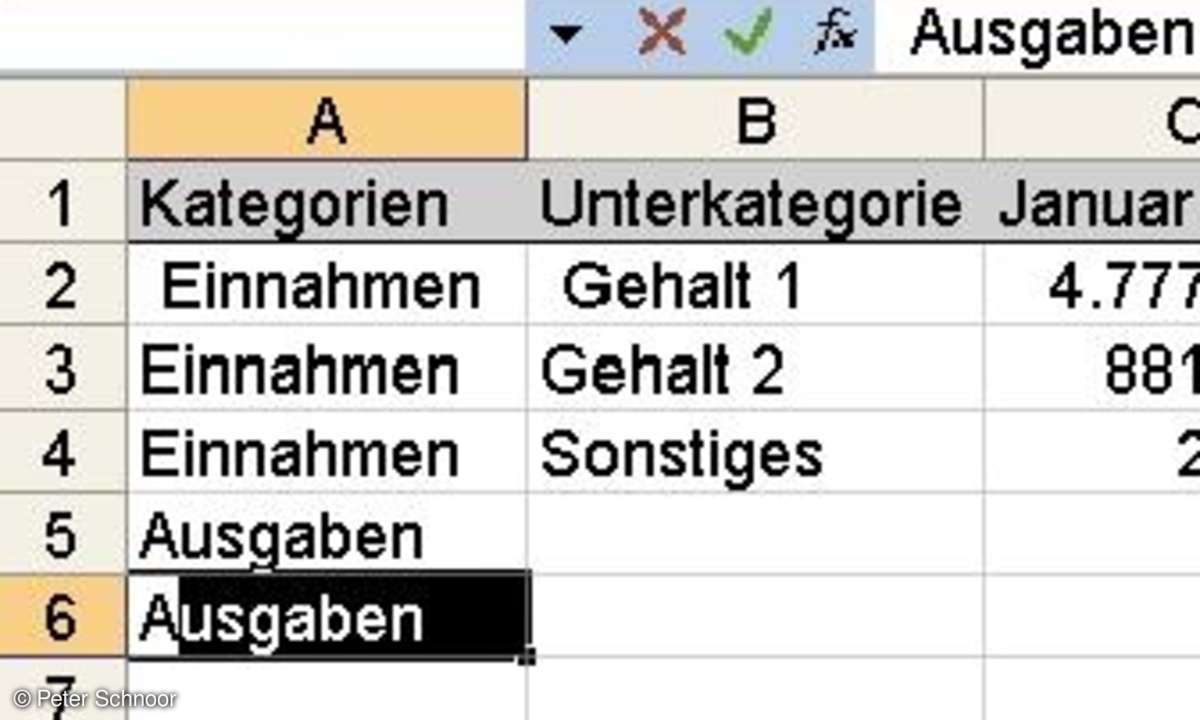The width and height of the screenshot is (1200, 720).
Task: Select the Gehalt 1 cell
Action: (755, 287)
